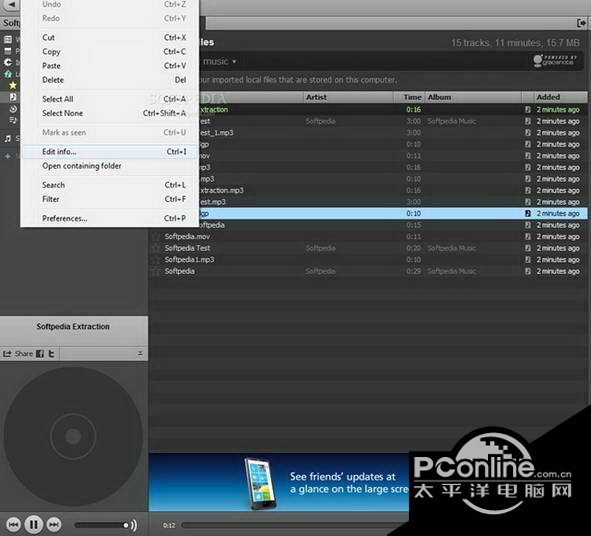Click the file icon in Softpedia1.mp3 row
591x536 pixels.
(528, 260)
